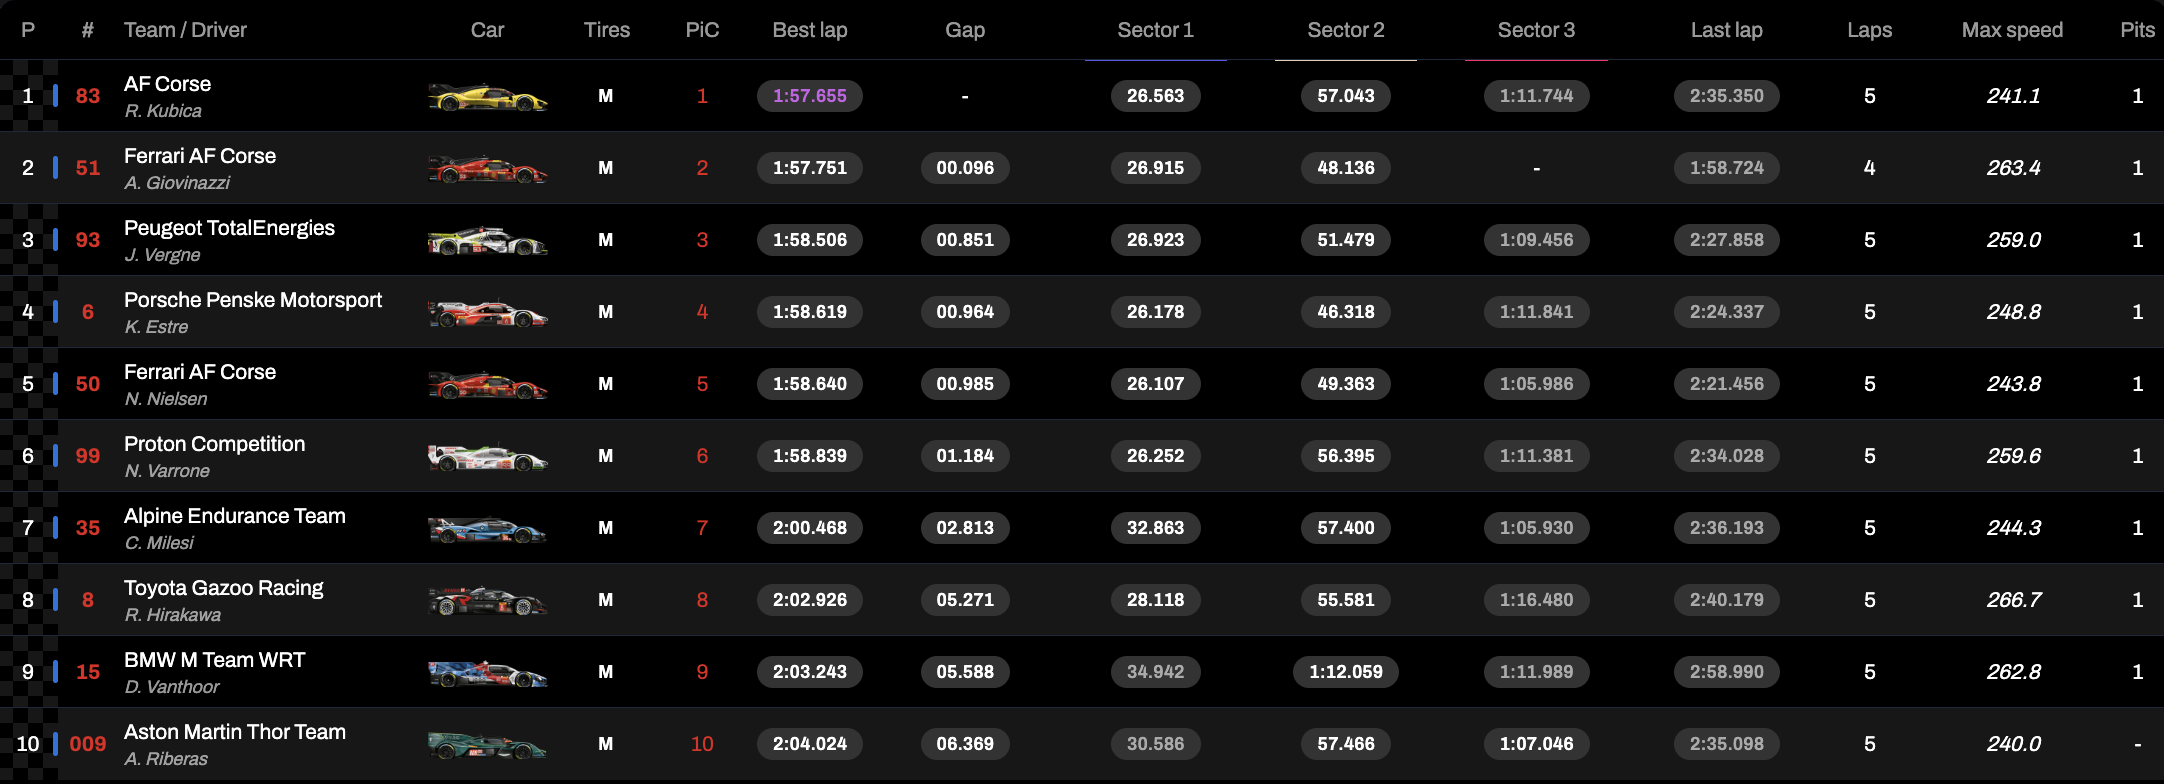The image size is (2164, 784).
Task: Click max speed value 263.4
Action: tap(2013, 168)
